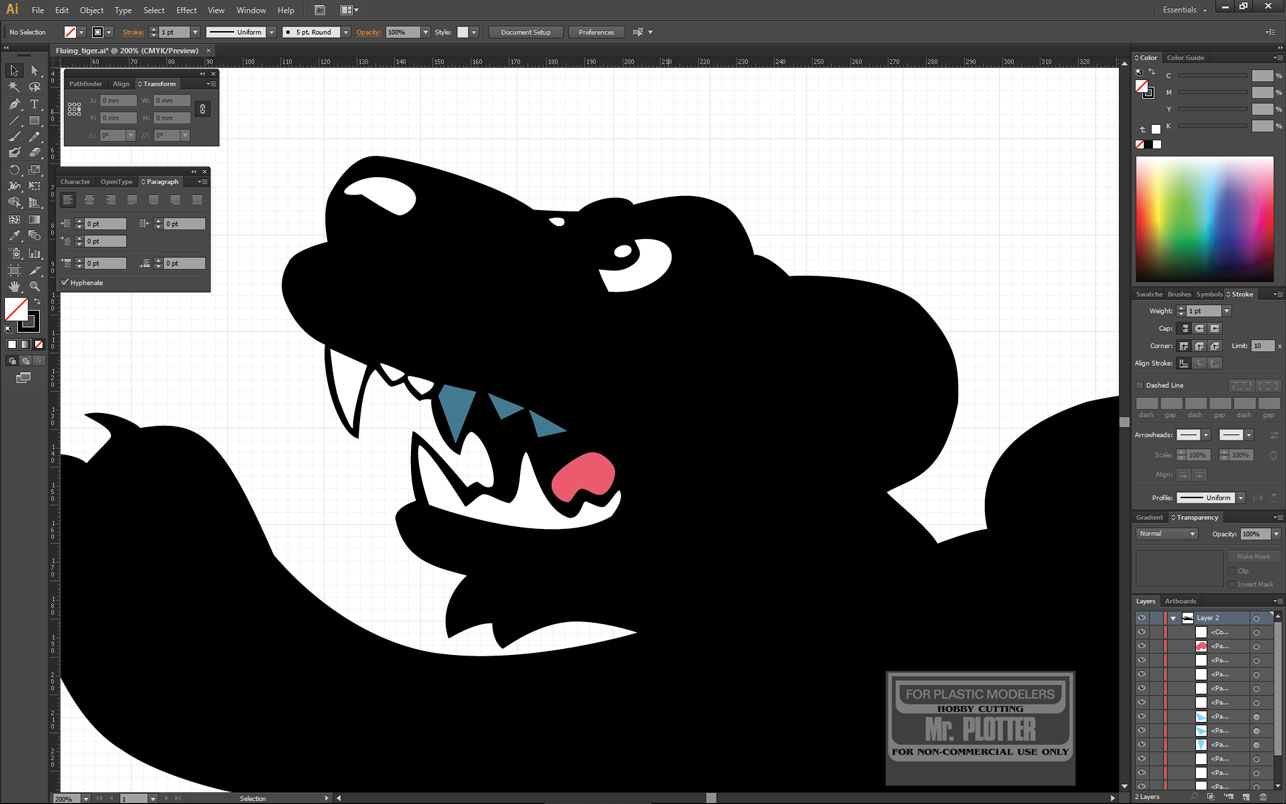Select the Pencil tool

click(34, 137)
